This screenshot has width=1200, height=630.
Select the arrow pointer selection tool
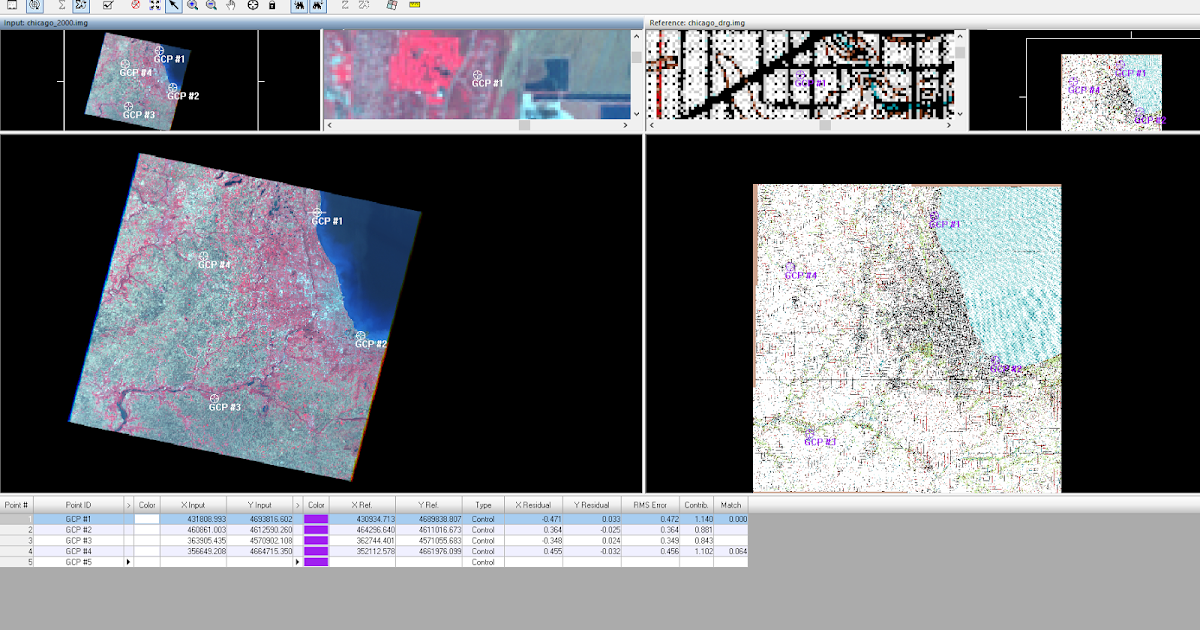[173, 6]
